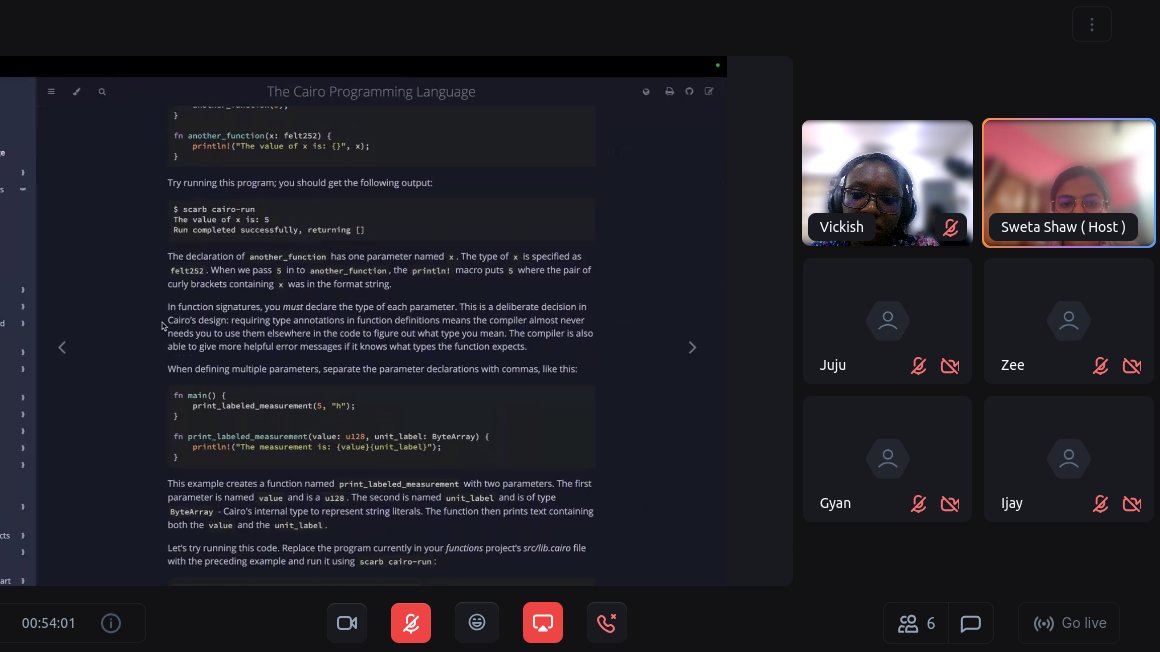Click the another_function code snippet at top
1160x652 pixels.
382,135
